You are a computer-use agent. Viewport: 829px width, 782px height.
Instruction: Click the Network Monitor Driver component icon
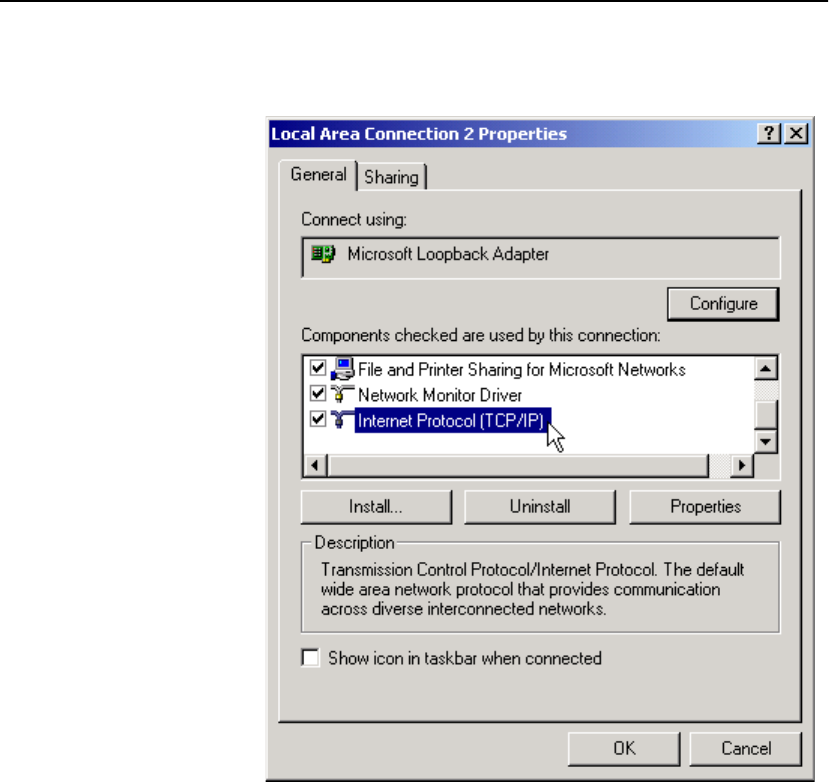point(343,394)
